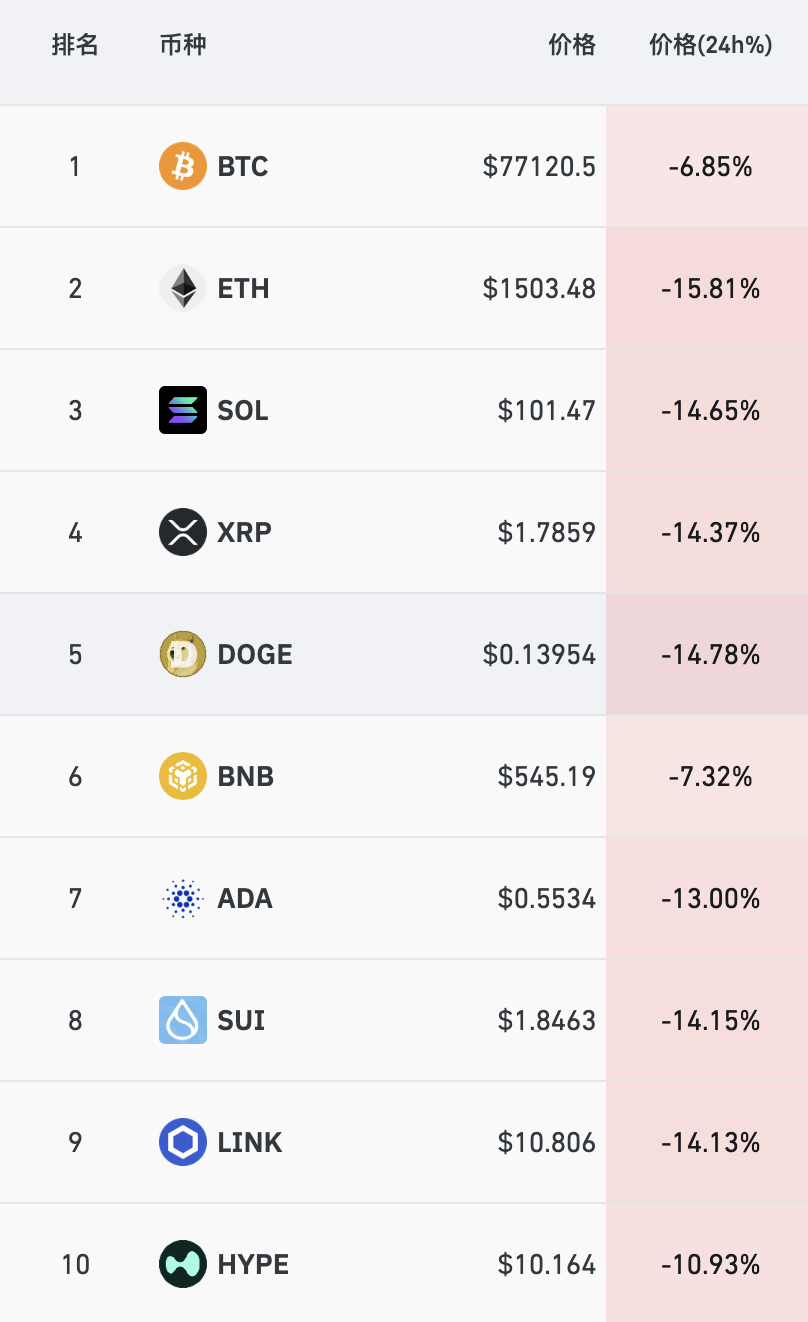Click the Ethereum diamond icon
This screenshot has height=1322, width=808.
tap(183, 288)
